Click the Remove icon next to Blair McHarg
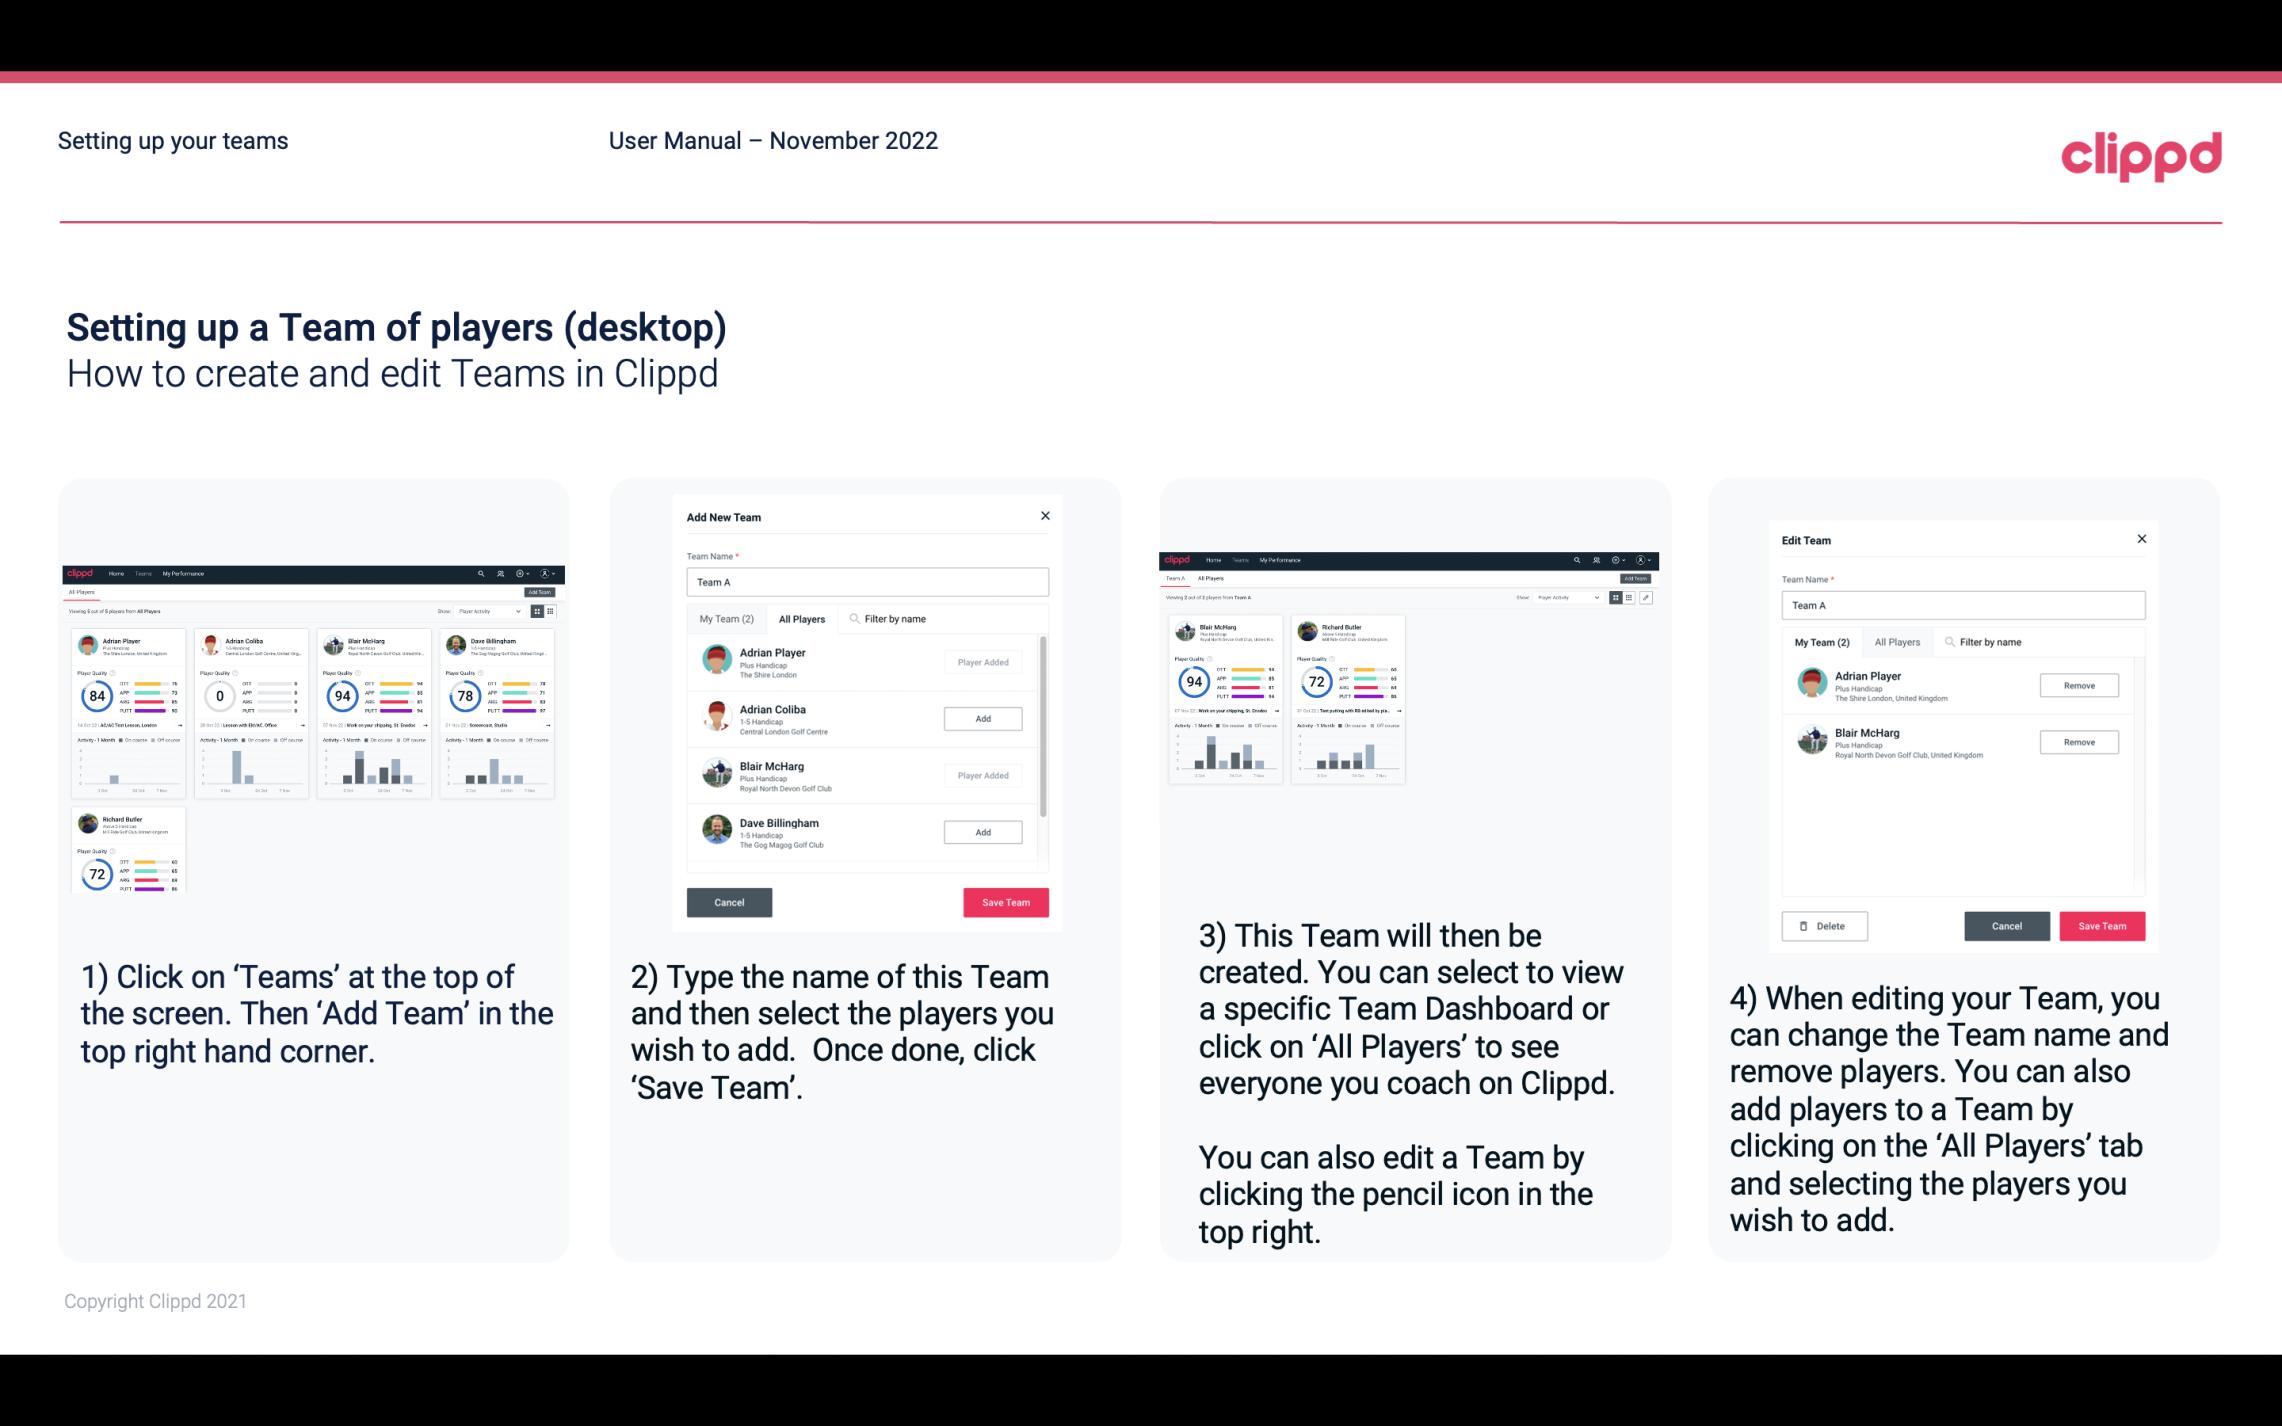Viewport: 2282px width, 1426px height. 2080,743
